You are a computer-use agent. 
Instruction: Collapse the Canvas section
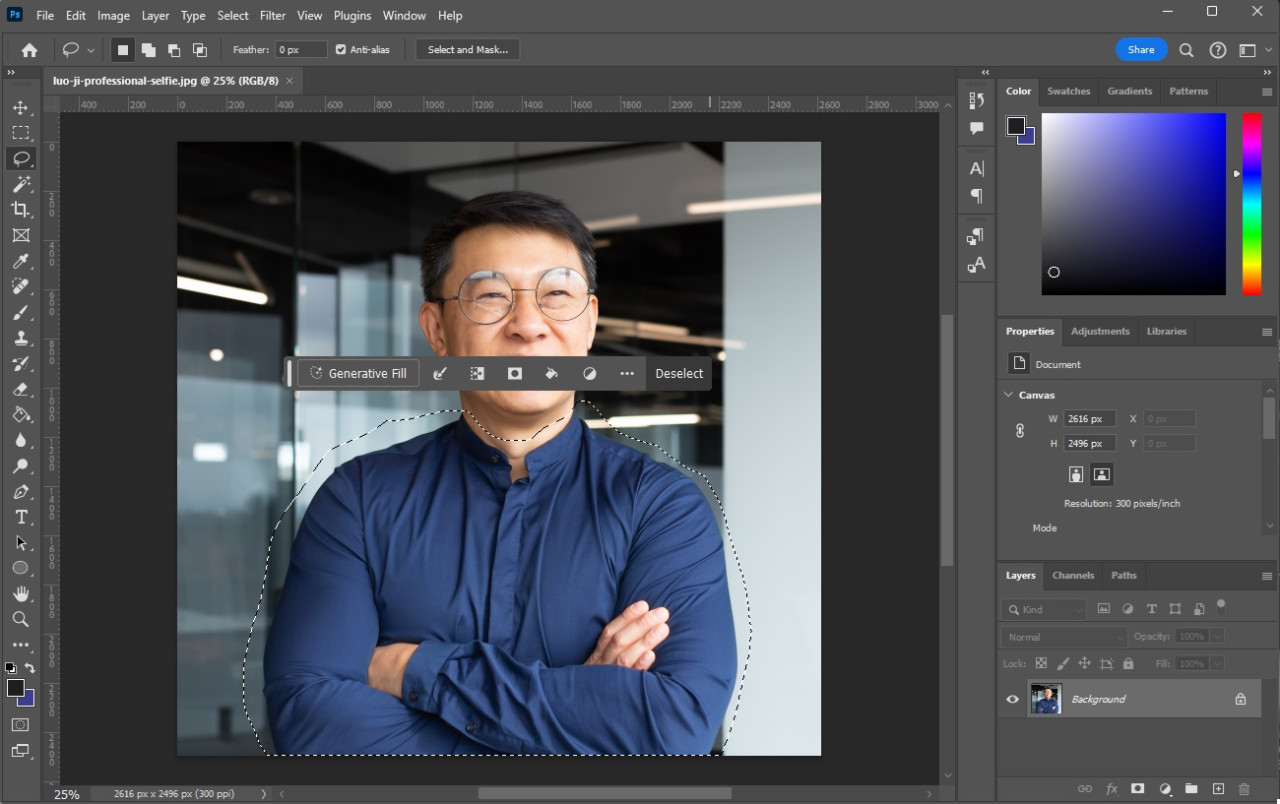(x=1008, y=395)
